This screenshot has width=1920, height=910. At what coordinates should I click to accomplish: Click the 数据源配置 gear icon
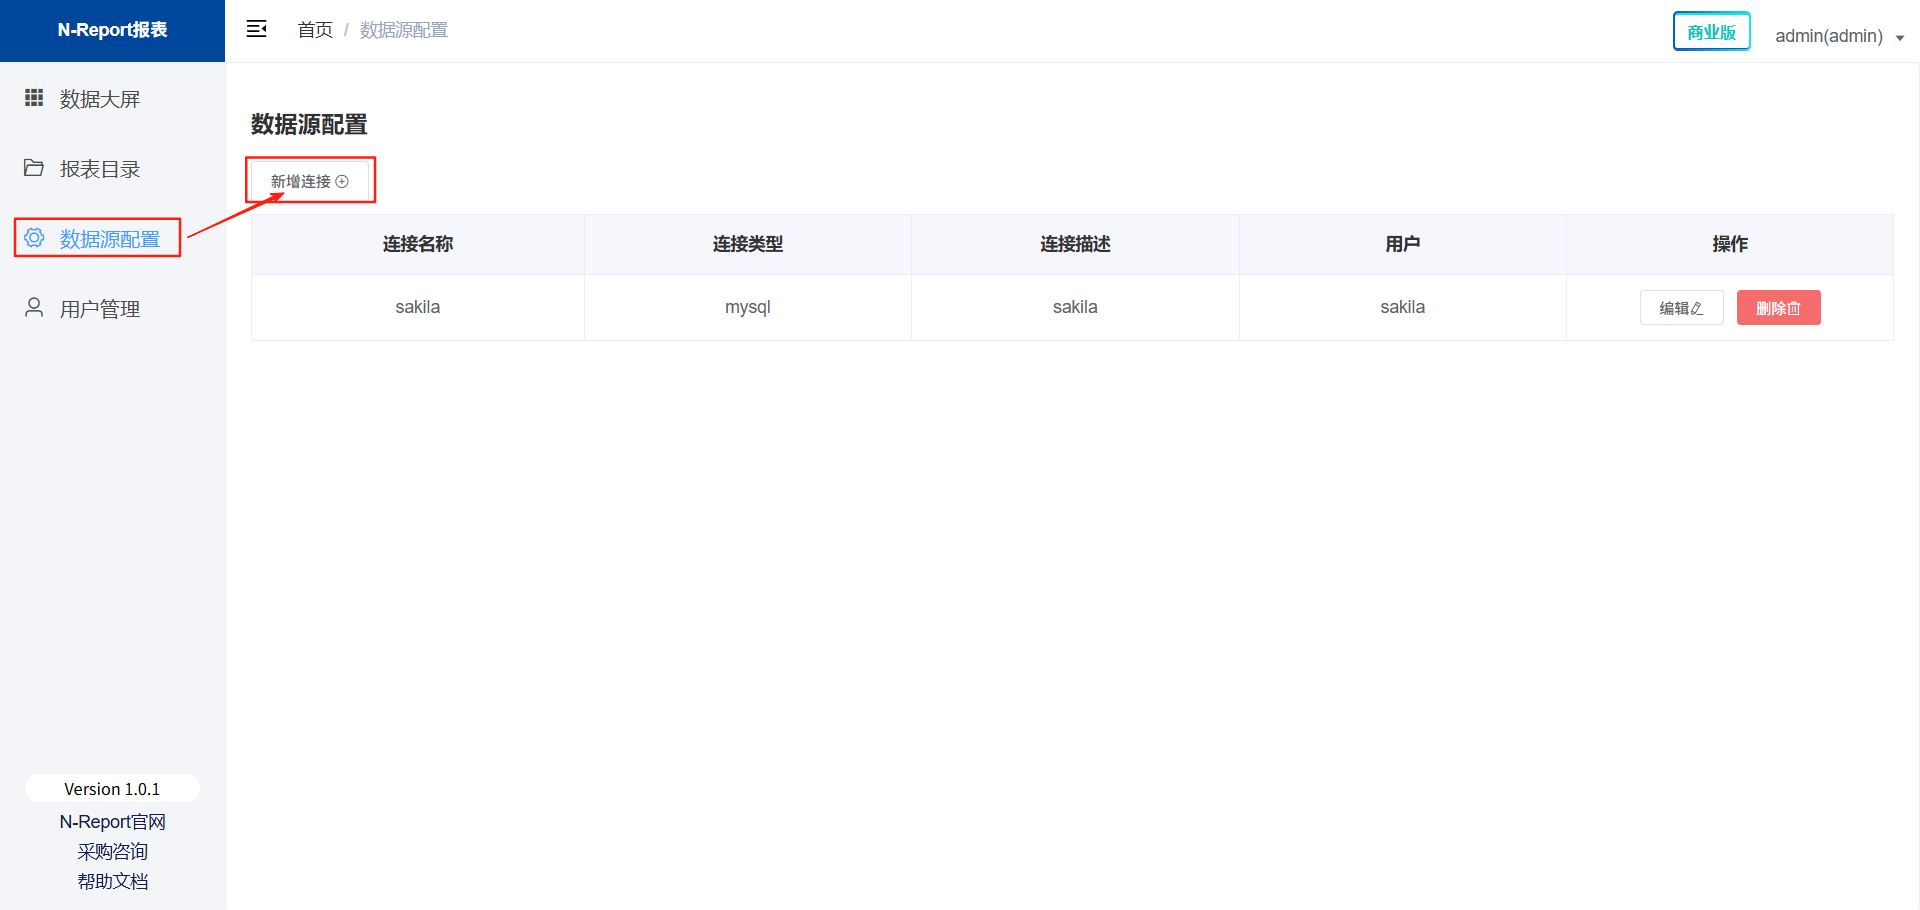click(34, 238)
